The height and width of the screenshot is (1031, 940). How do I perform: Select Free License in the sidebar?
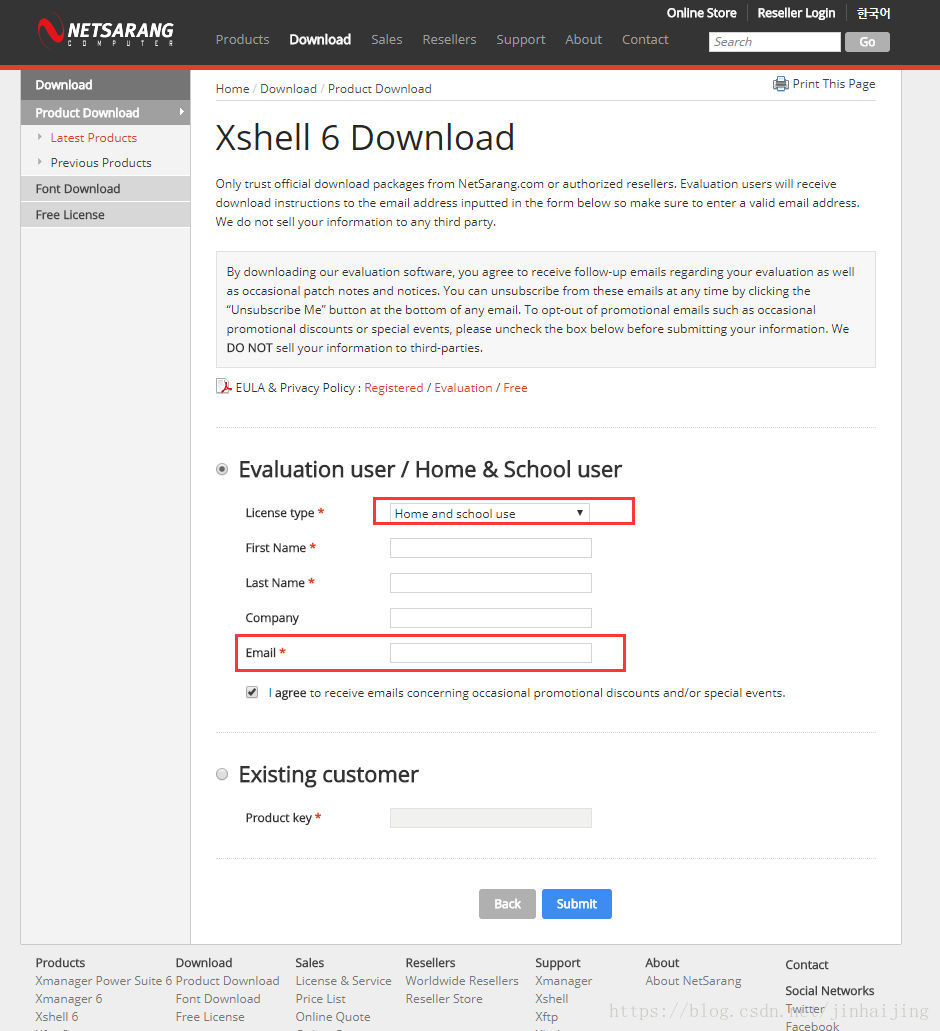105,215
